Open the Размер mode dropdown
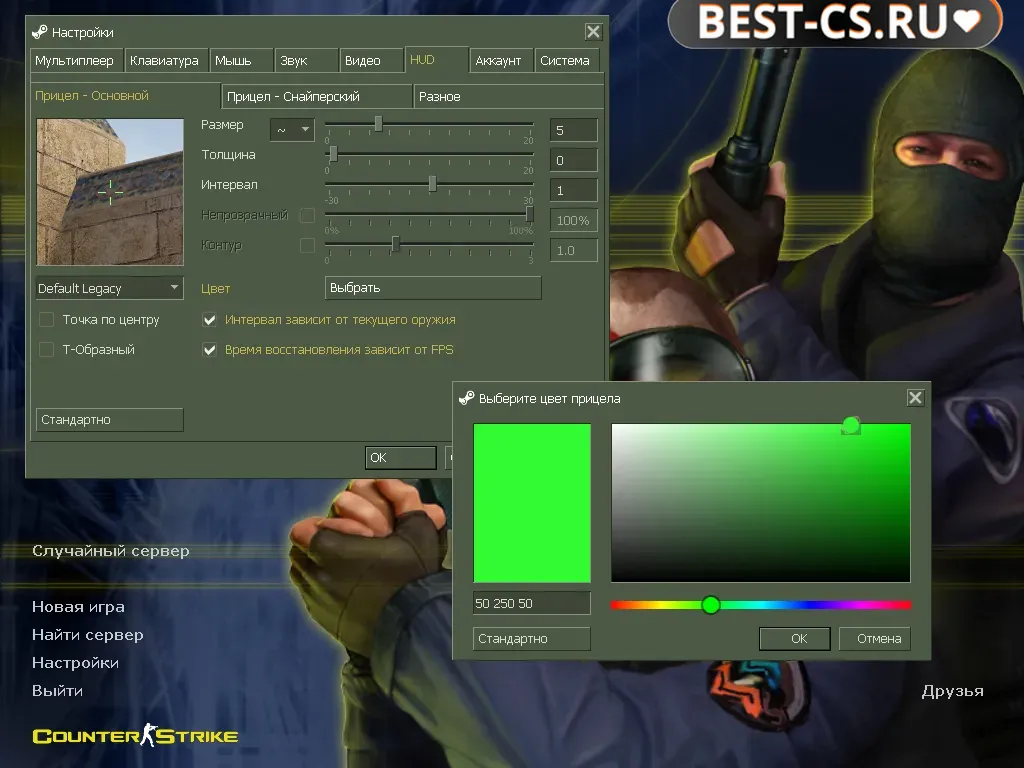This screenshot has width=1024, height=768. 292,129
